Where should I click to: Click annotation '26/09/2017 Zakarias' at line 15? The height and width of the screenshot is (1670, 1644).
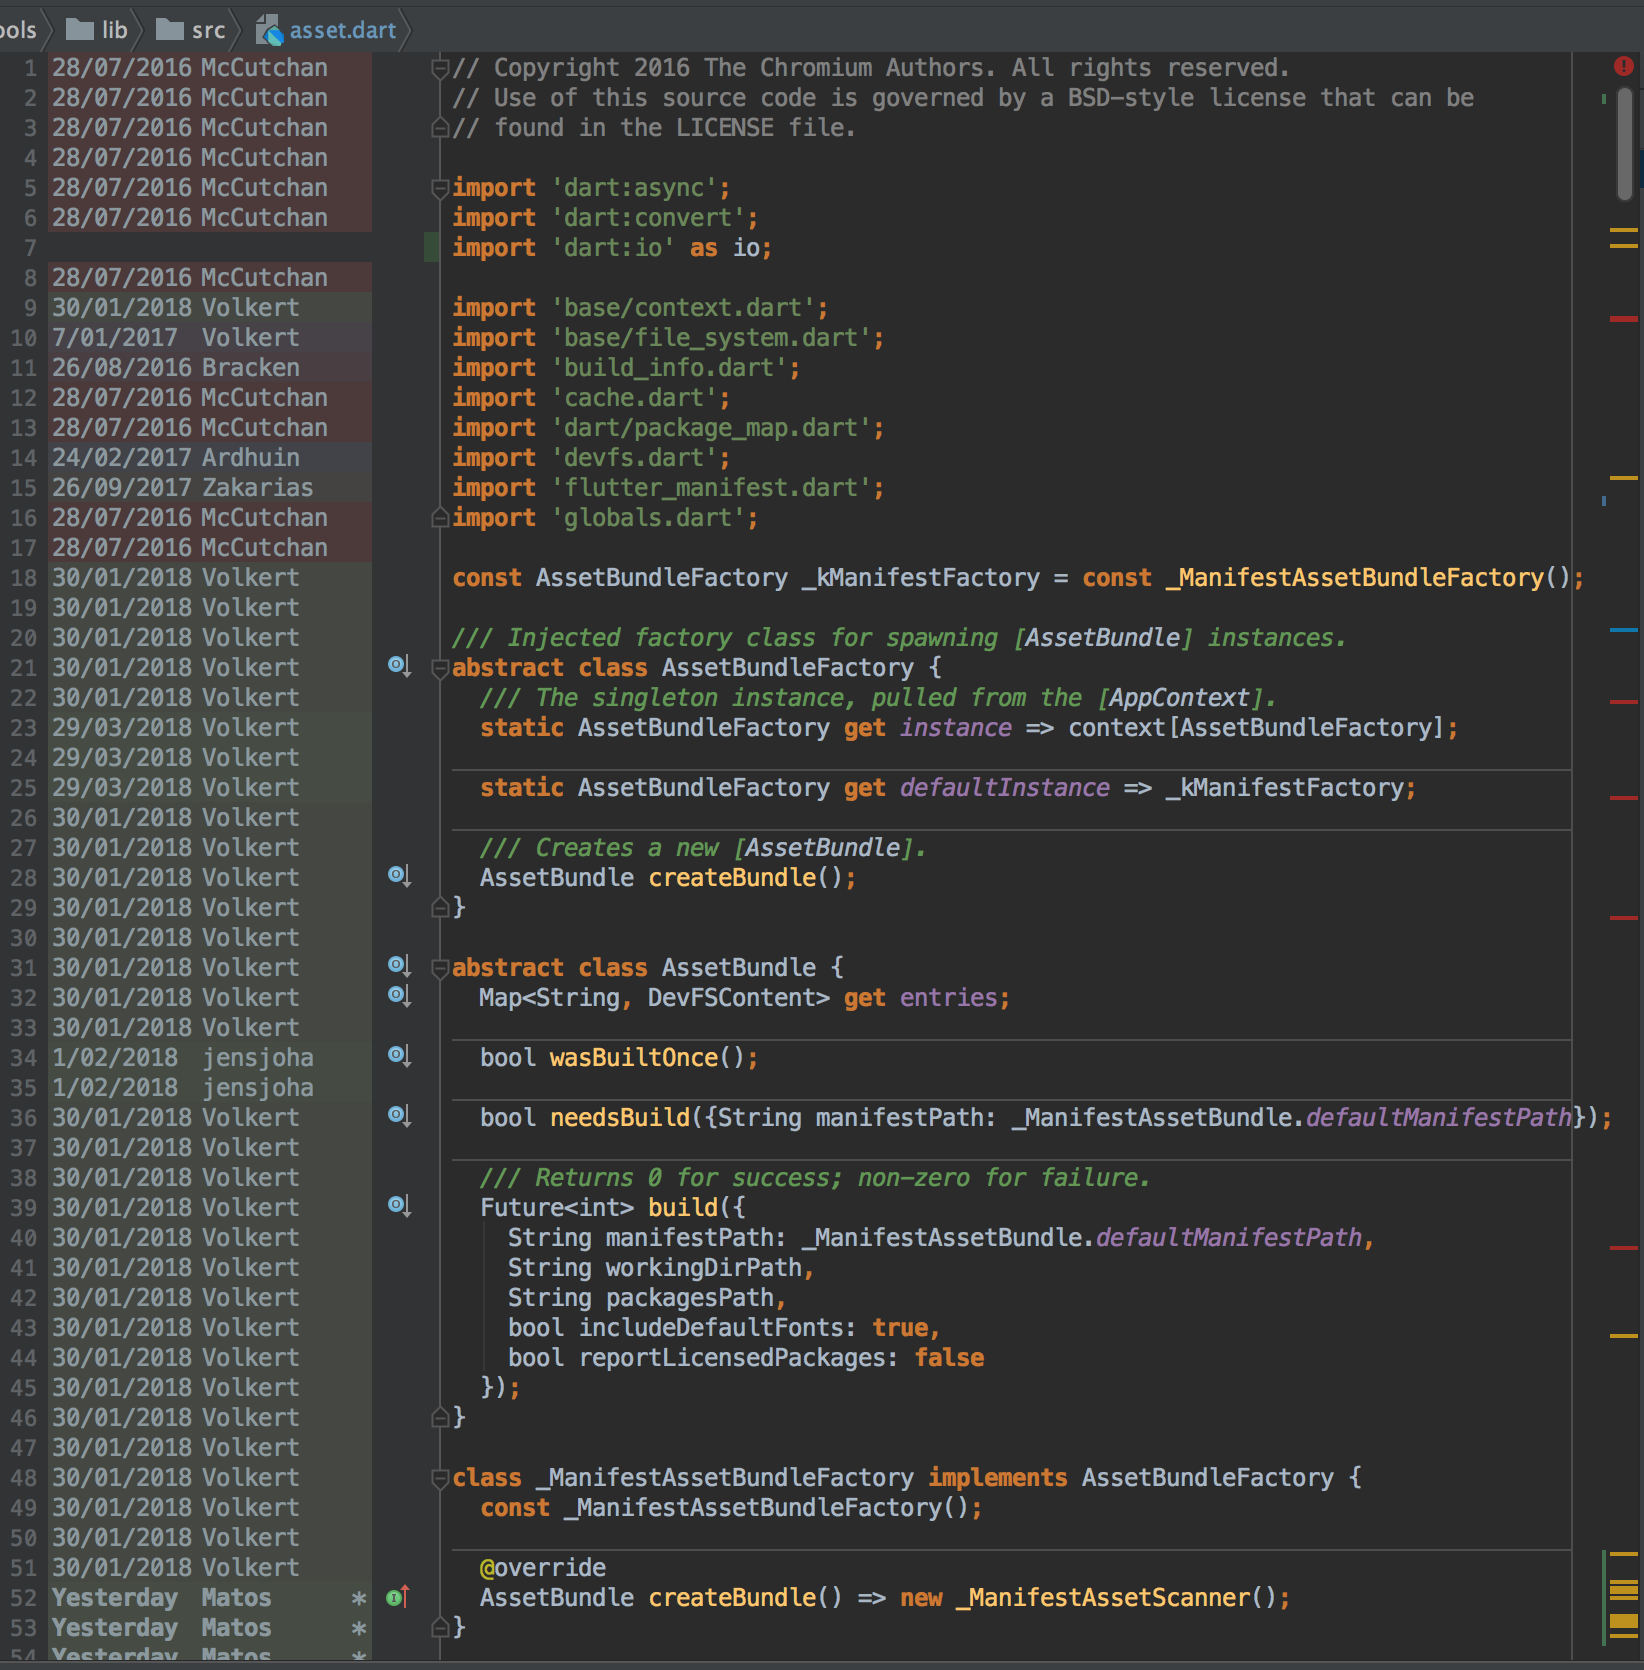point(183,487)
